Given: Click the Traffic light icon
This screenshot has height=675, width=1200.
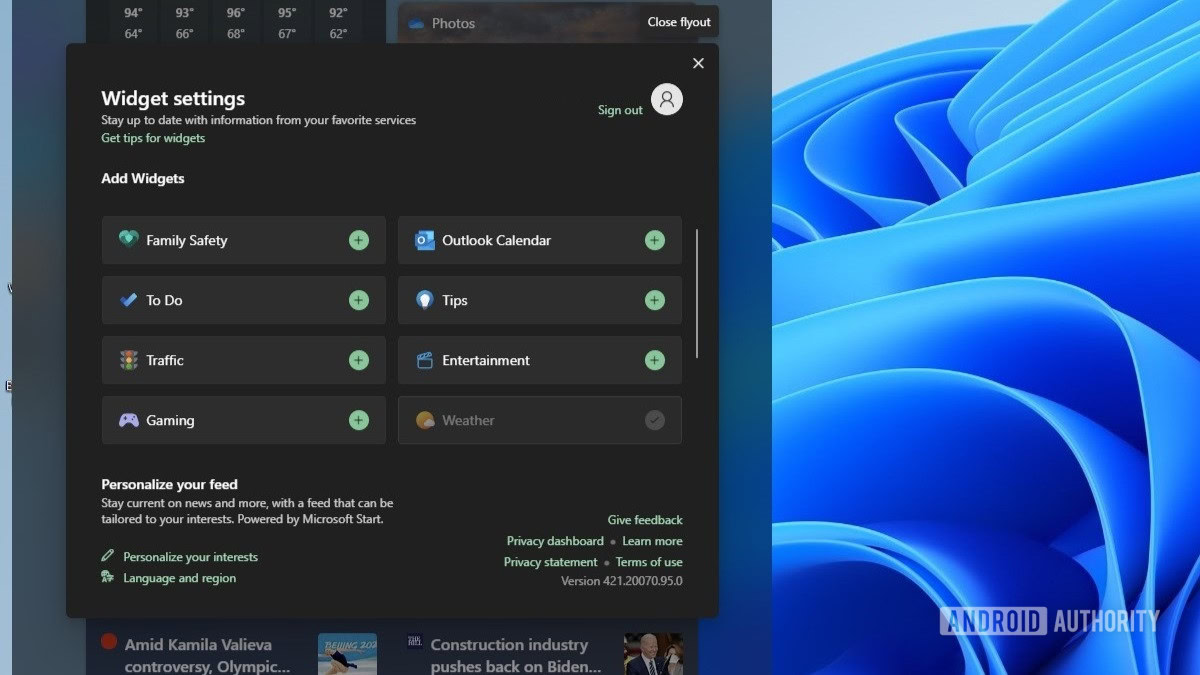Looking at the screenshot, I should click(x=128, y=360).
